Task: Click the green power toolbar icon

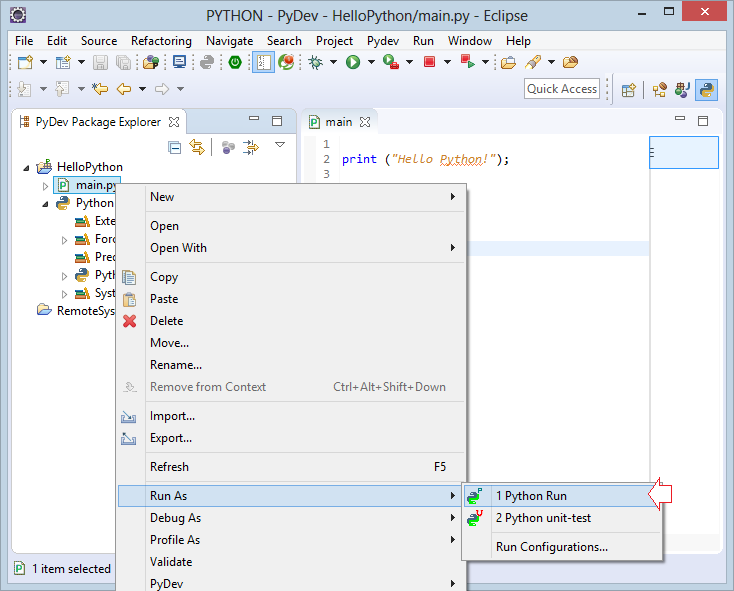Action: [x=235, y=62]
